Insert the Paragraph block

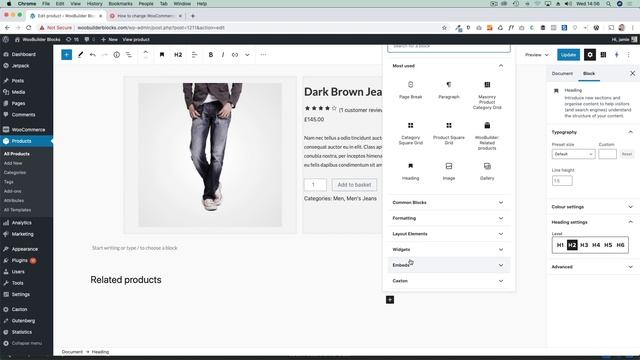coord(449,90)
